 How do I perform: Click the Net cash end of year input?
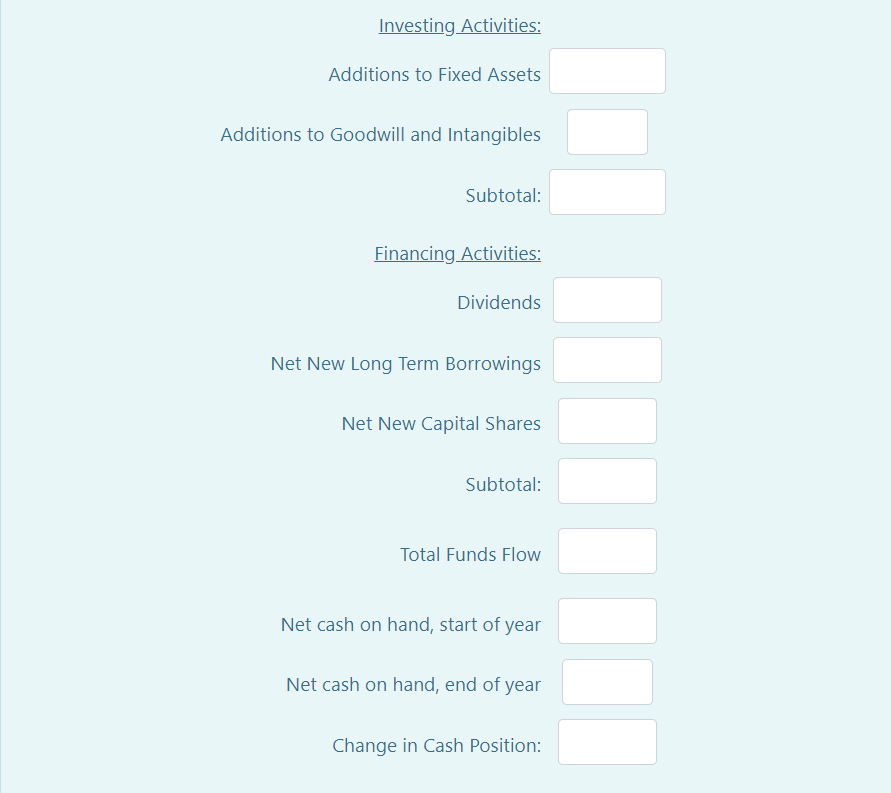607,682
